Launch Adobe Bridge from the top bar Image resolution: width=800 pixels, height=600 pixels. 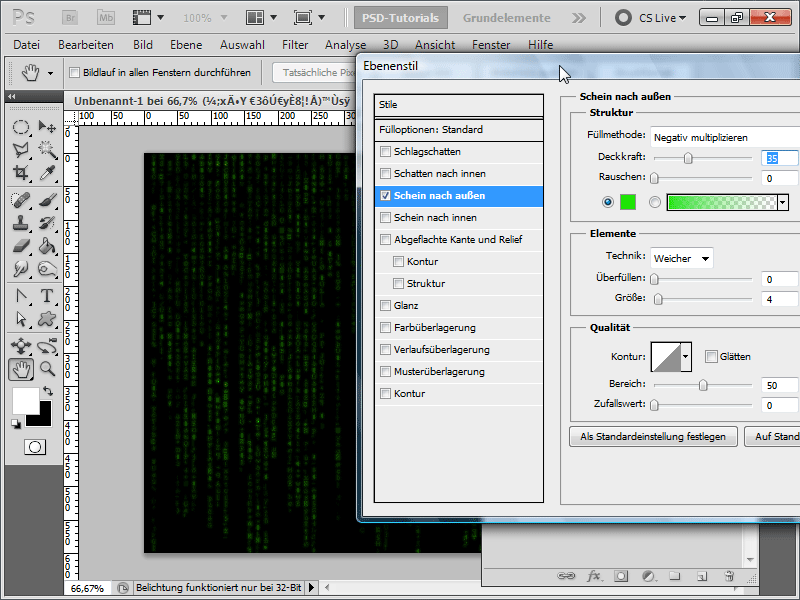coord(70,18)
